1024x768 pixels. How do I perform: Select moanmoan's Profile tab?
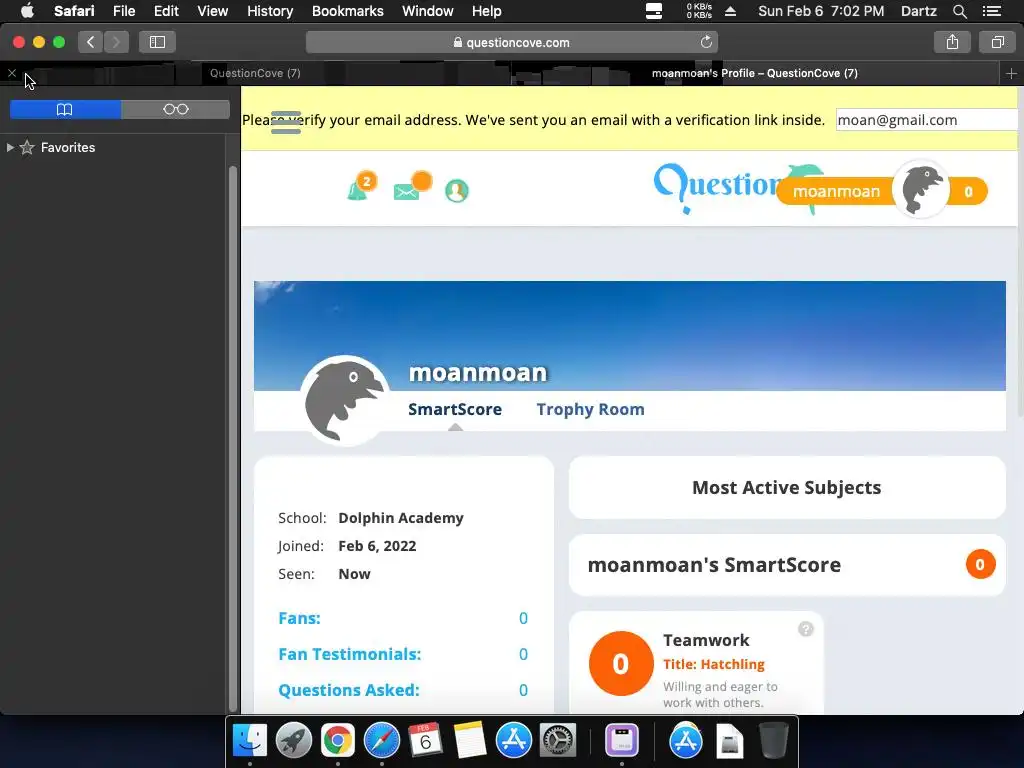755,73
